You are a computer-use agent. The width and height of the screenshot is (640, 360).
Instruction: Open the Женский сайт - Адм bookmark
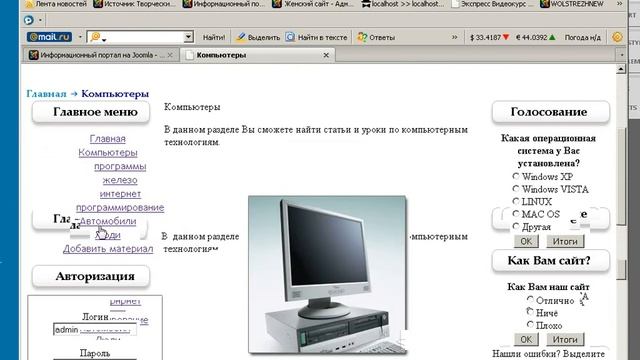[x=313, y=4]
